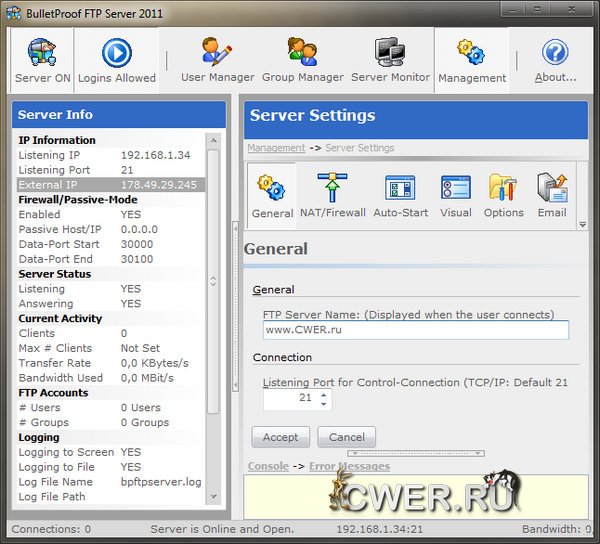Select the Listening IP 192.168.1.34 row
Screen dimensions: 600x544
pos(111,155)
